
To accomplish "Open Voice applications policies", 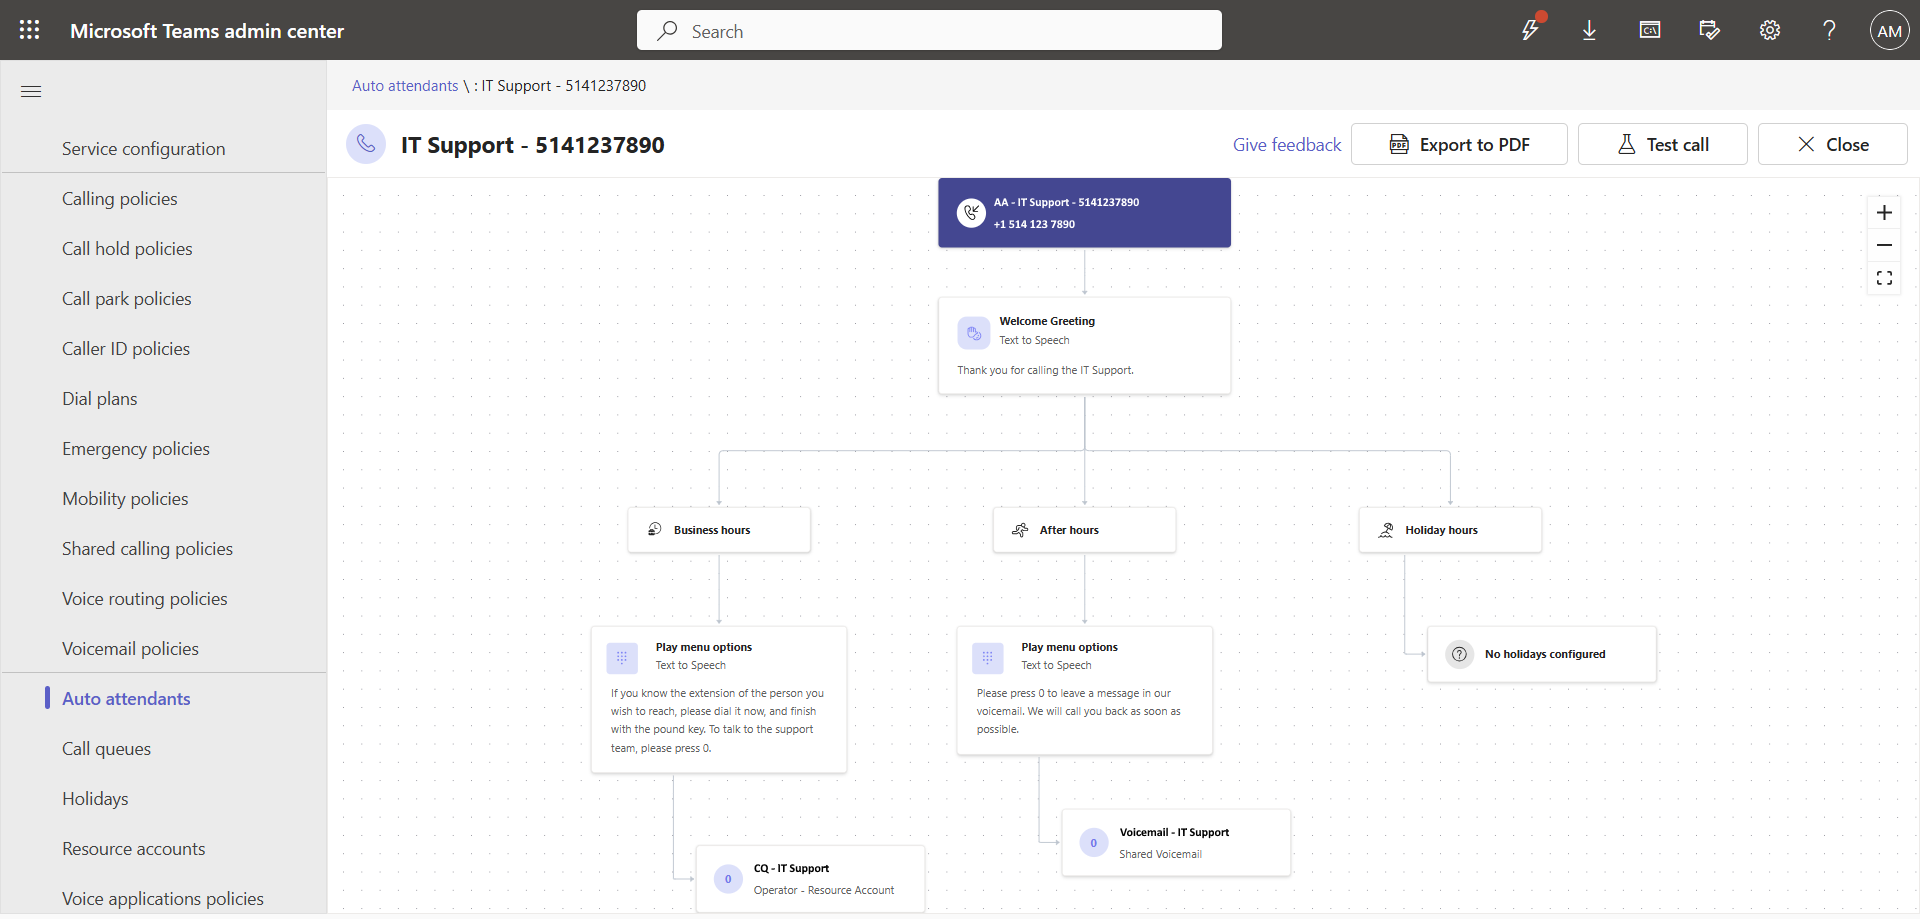I will coord(163,898).
